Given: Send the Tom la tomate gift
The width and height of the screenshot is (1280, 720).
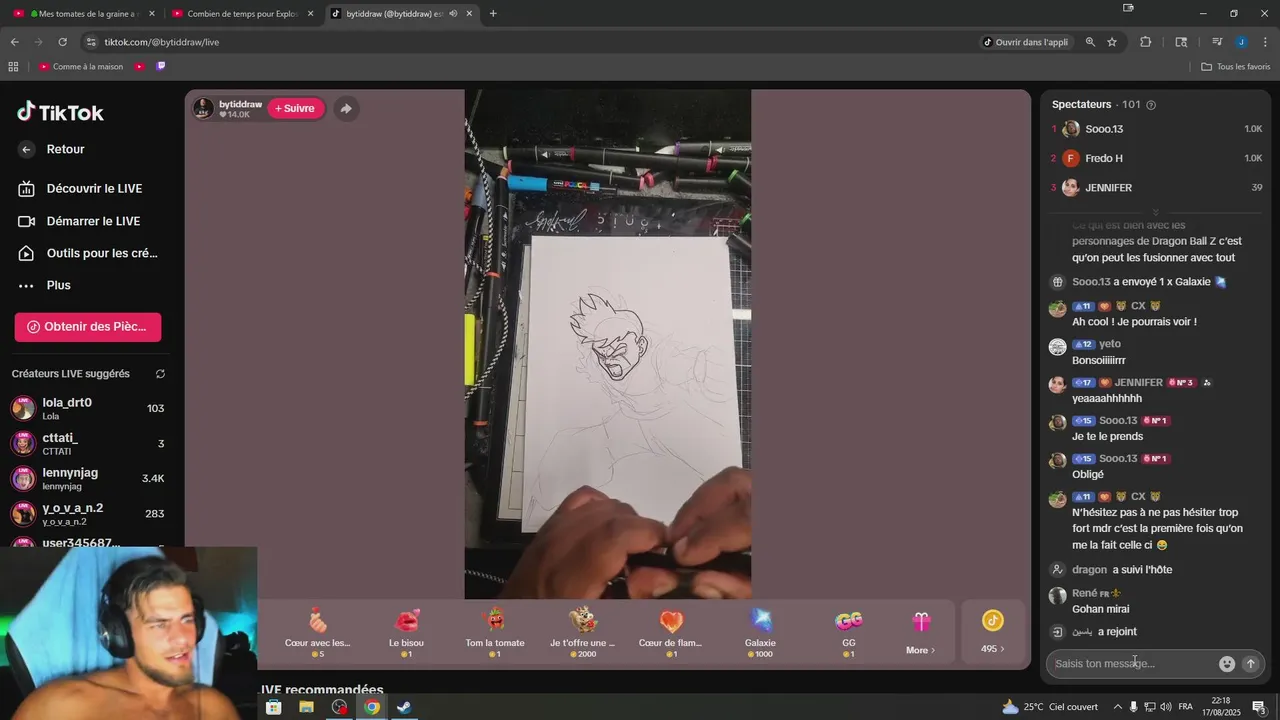Looking at the screenshot, I should coord(495,632).
